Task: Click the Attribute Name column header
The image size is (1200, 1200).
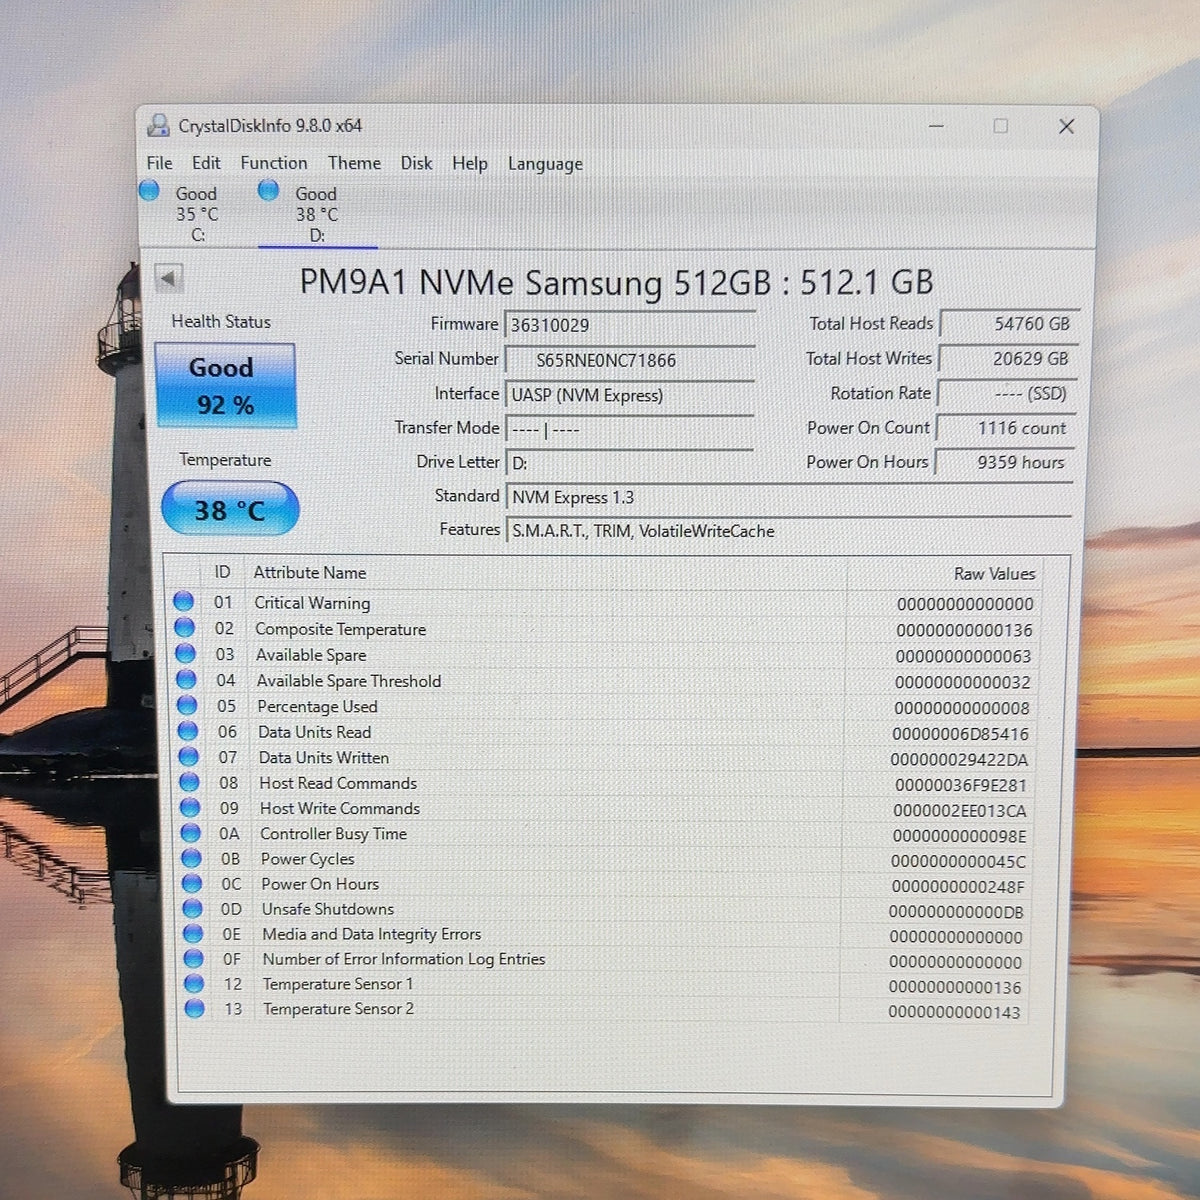Action: click(309, 573)
